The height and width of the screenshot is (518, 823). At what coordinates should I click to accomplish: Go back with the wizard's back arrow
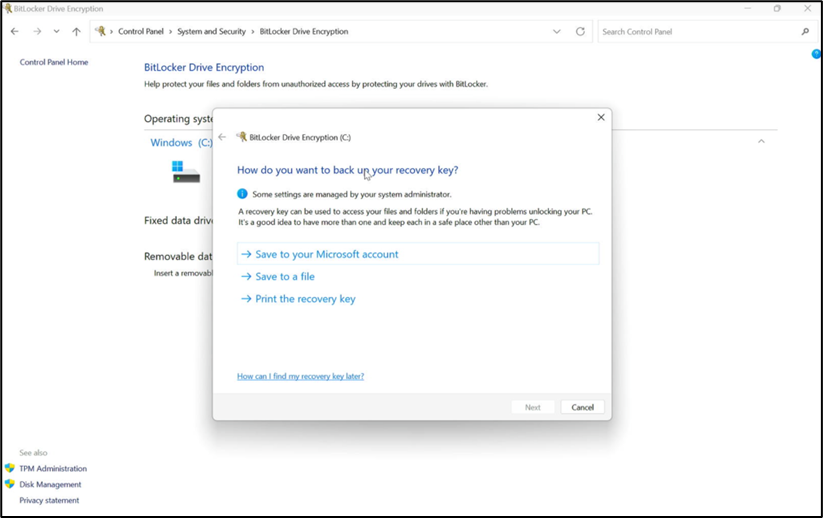222,137
